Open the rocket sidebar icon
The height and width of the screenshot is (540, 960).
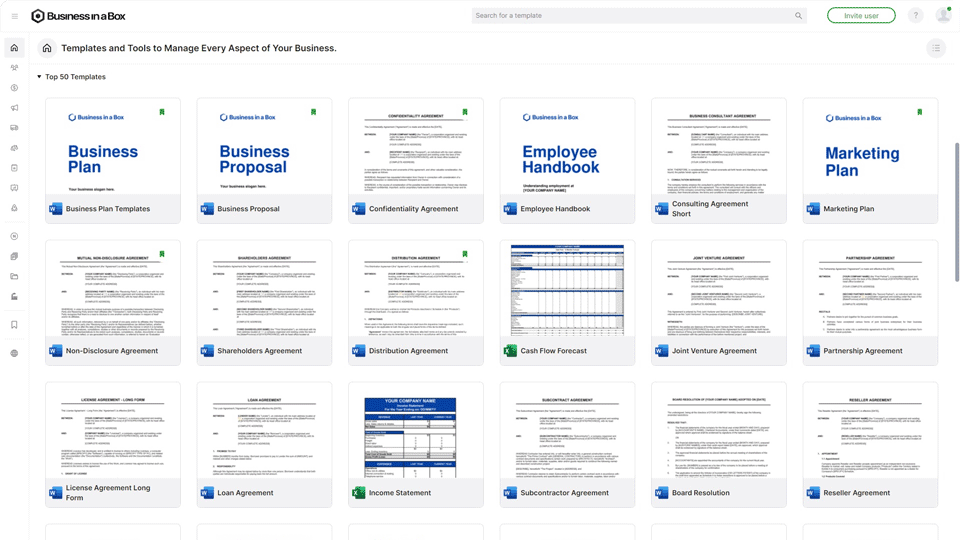click(x=14, y=208)
